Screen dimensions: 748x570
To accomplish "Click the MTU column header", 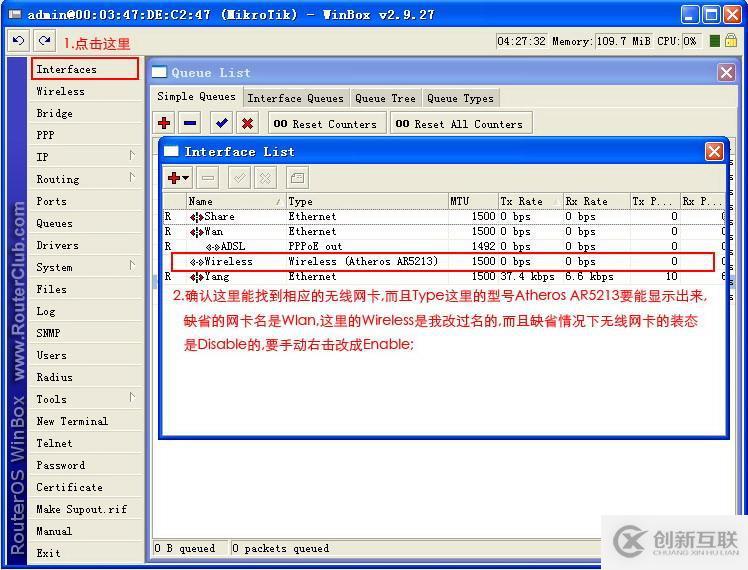I will pos(473,201).
